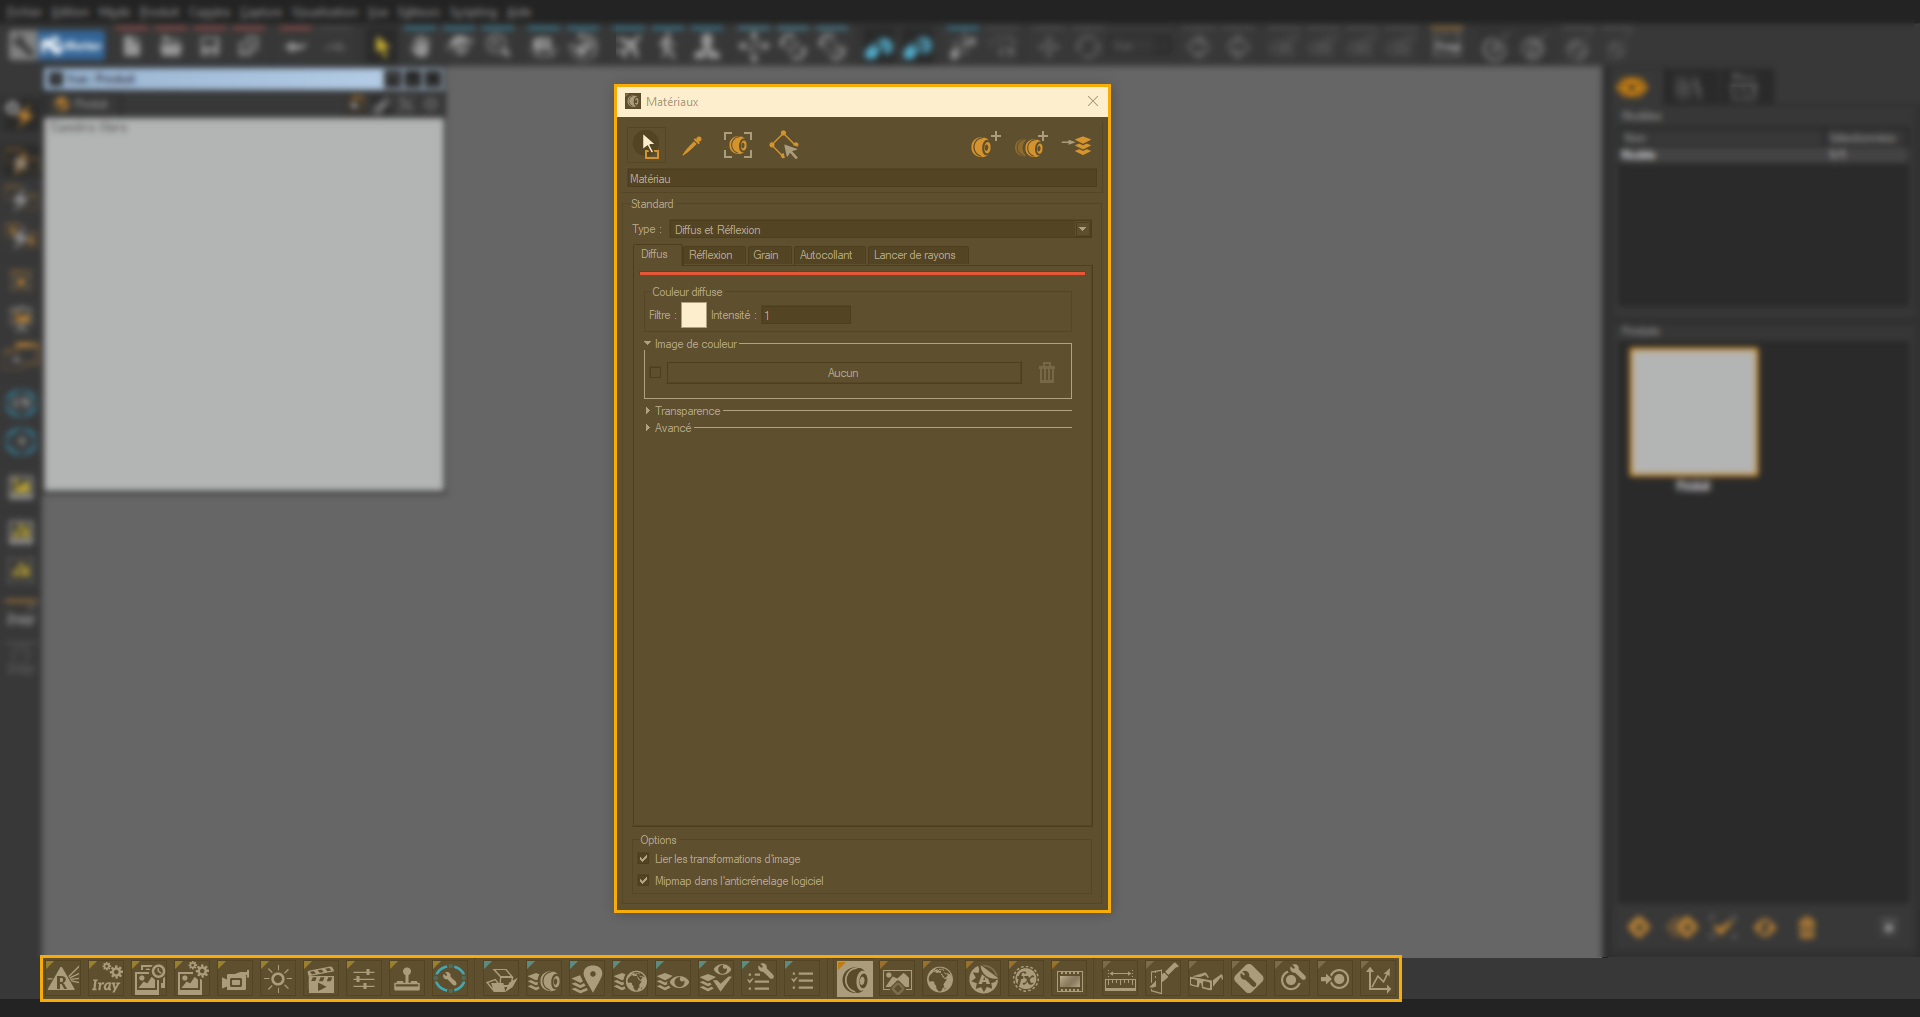This screenshot has height=1017, width=1920.
Task: Switch to the Lancer de rayons tab
Action: click(x=915, y=255)
